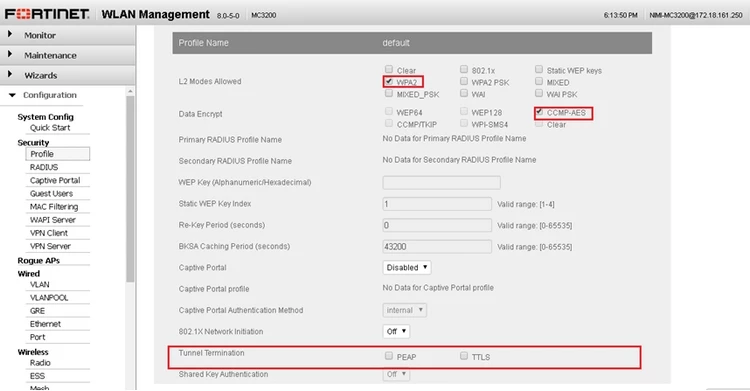Uncheck the WPA2 L2 mode
Image resolution: width=750 pixels, height=391 pixels.
tap(389, 81)
